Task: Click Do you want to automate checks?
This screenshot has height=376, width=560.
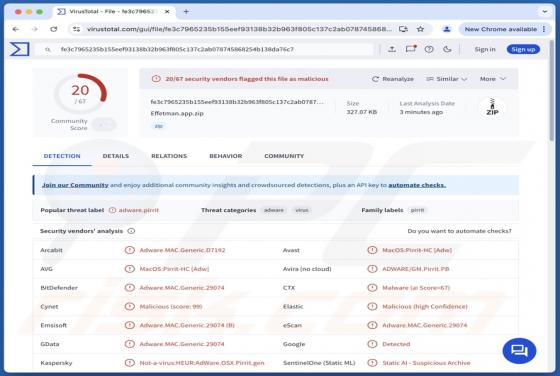Action: (459, 231)
